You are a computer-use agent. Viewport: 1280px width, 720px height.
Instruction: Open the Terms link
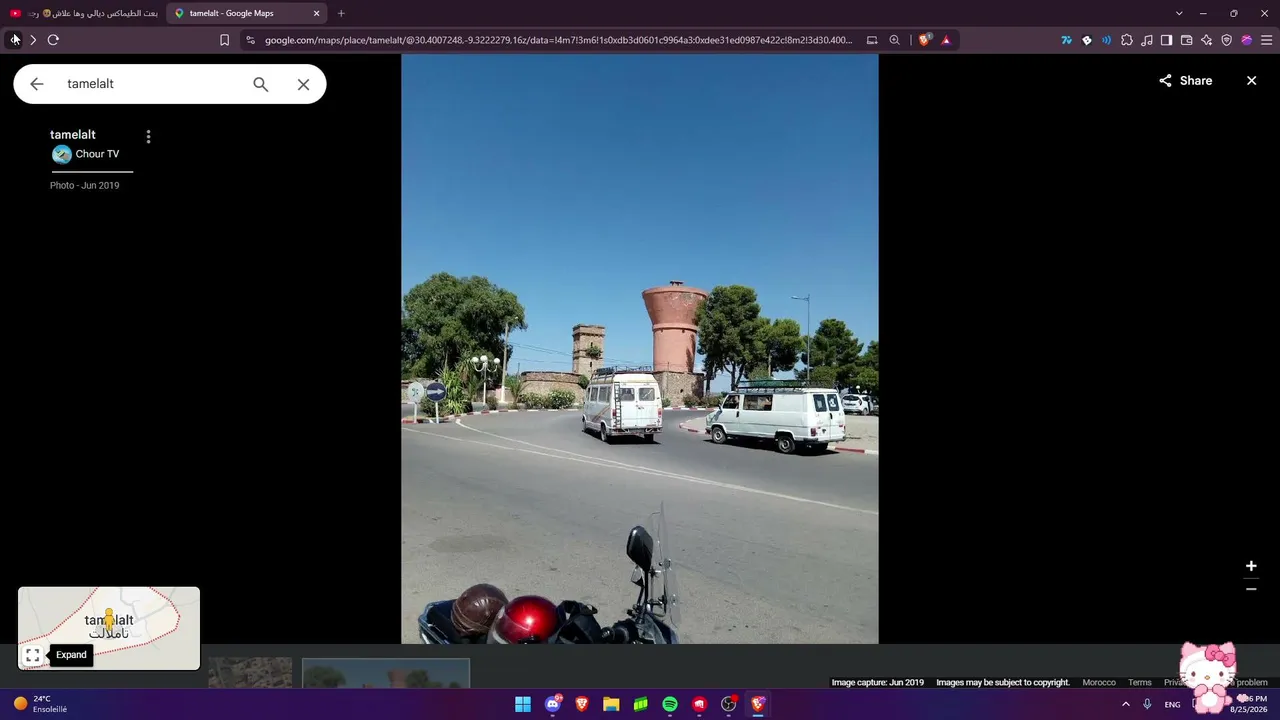tap(1140, 682)
